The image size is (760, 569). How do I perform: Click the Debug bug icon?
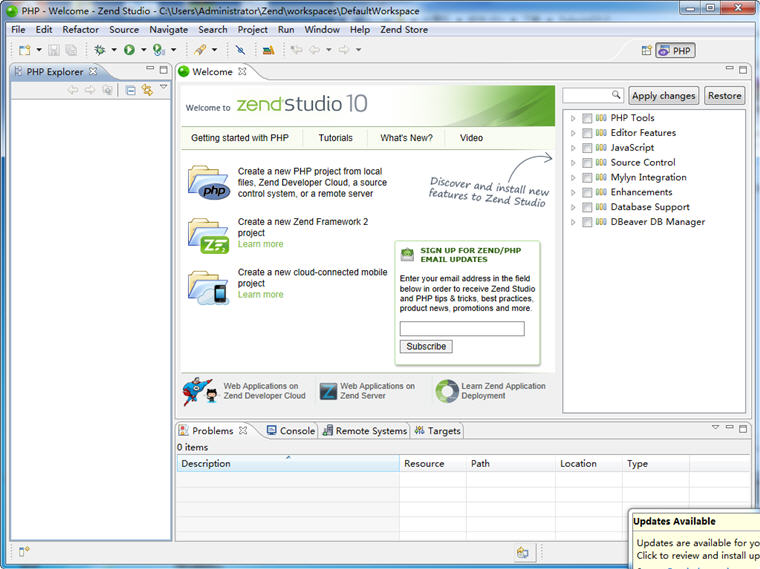(99, 50)
